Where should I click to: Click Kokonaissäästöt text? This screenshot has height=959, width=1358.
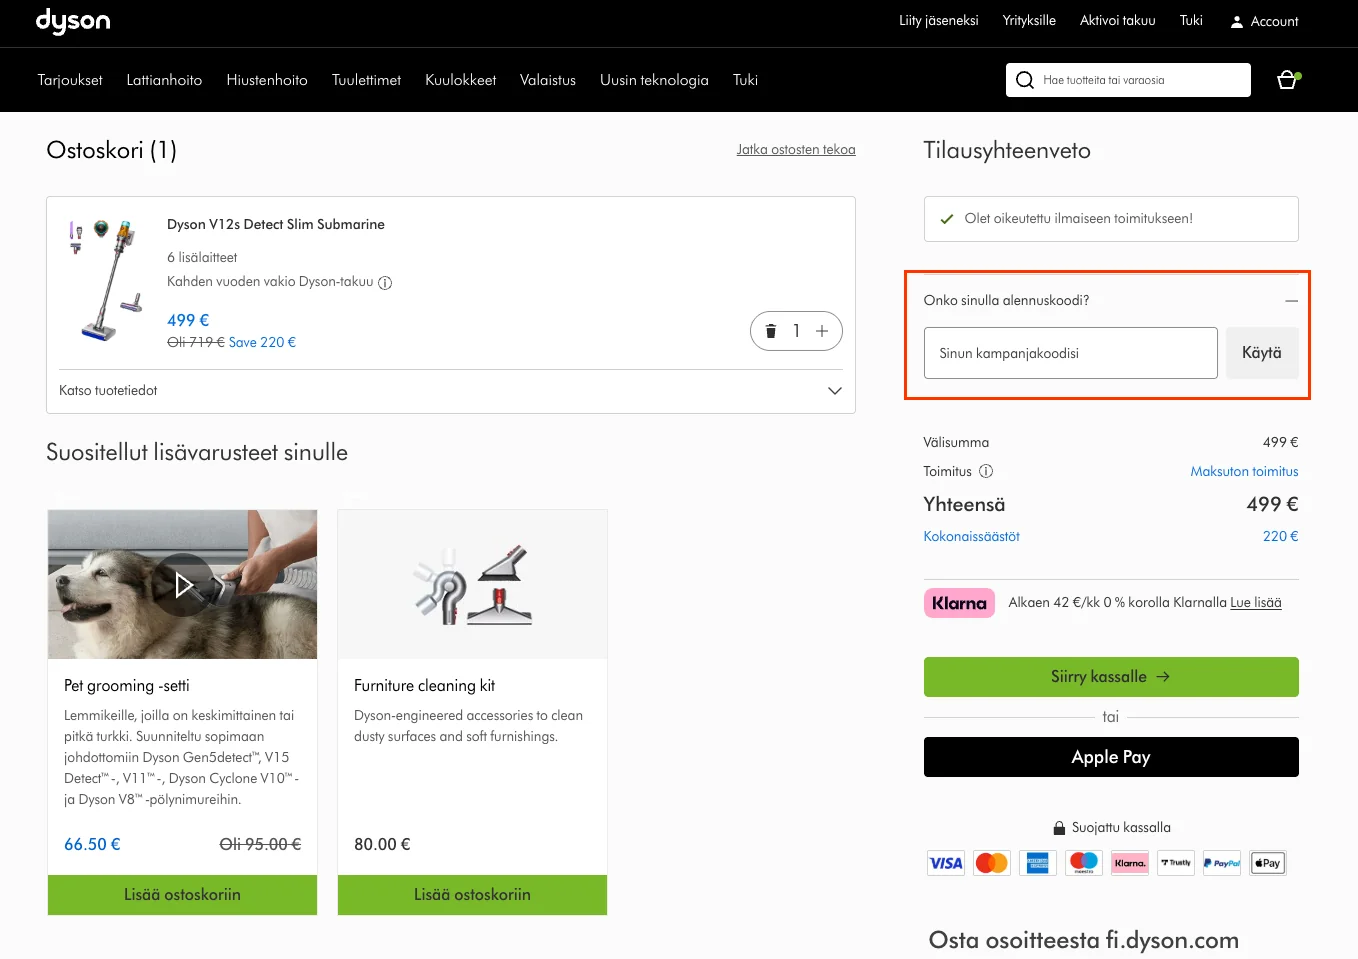tap(971, 537)
